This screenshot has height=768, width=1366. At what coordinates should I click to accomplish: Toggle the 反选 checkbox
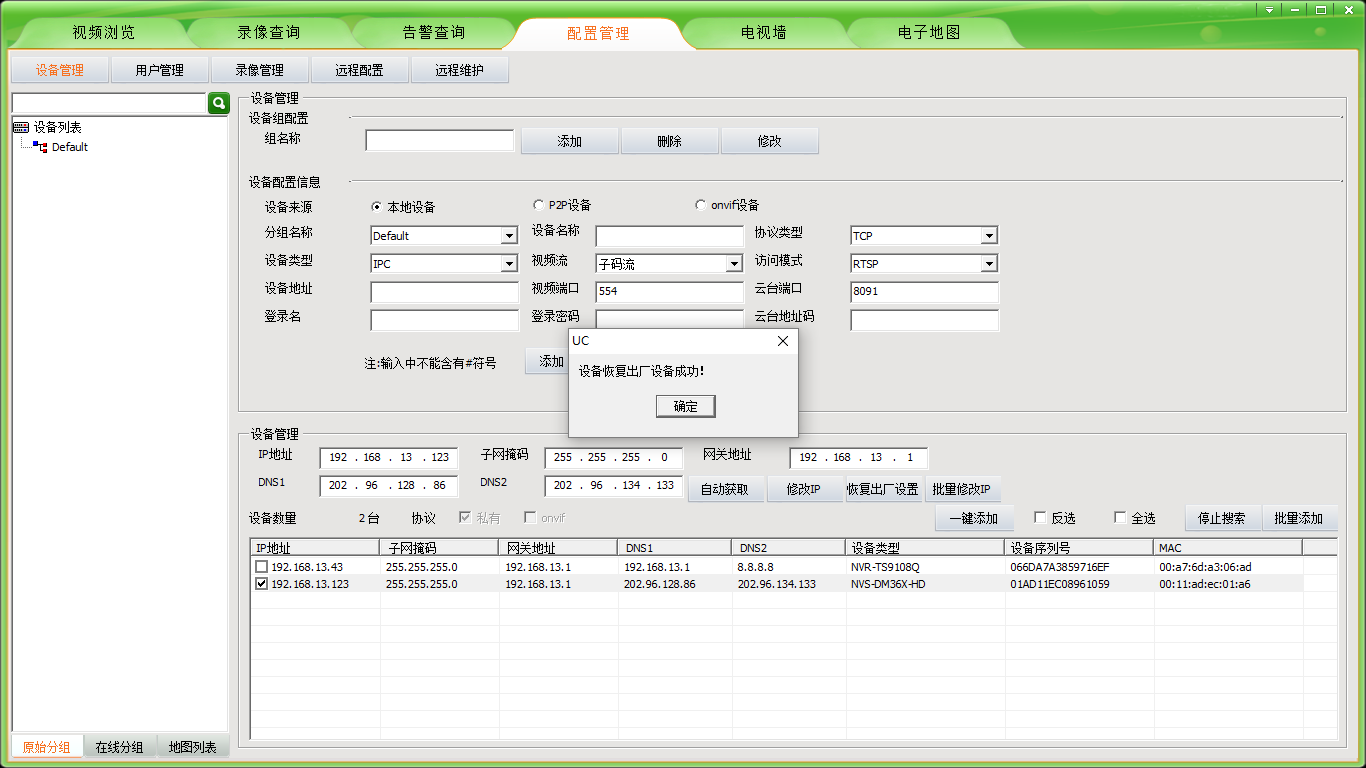click(x=1040, y=518)
